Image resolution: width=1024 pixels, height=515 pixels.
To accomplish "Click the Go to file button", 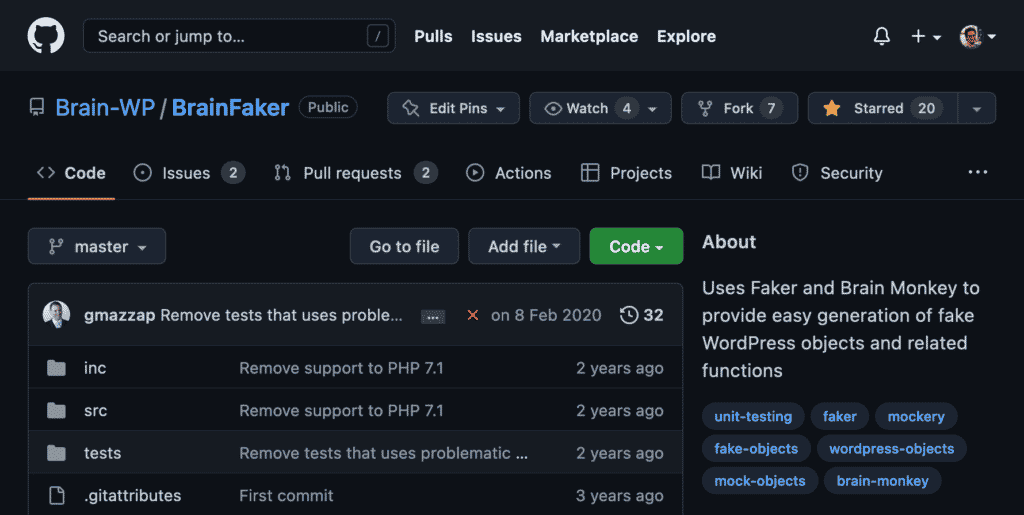I will click(404, 246).
